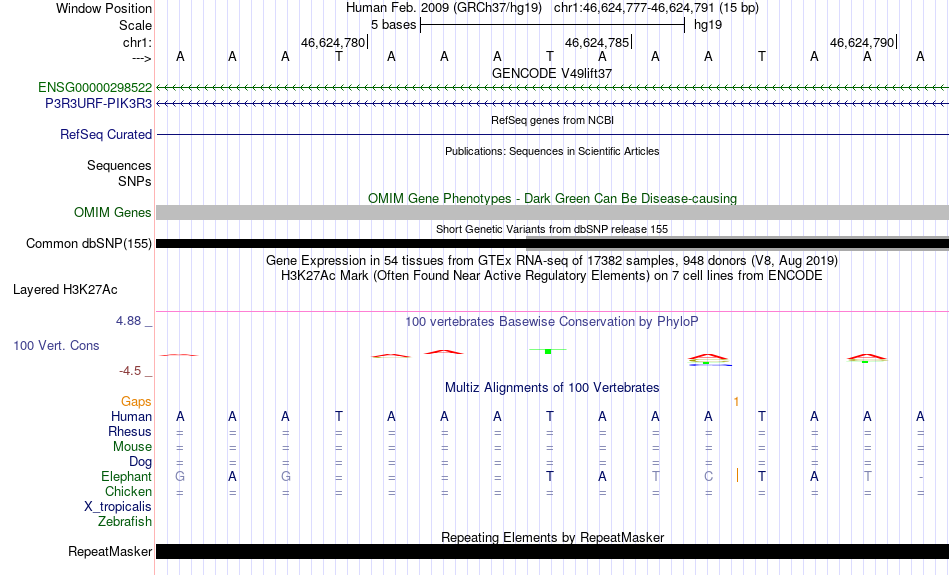
Task: Click the Gaps row label
Action: pos(136,402)
